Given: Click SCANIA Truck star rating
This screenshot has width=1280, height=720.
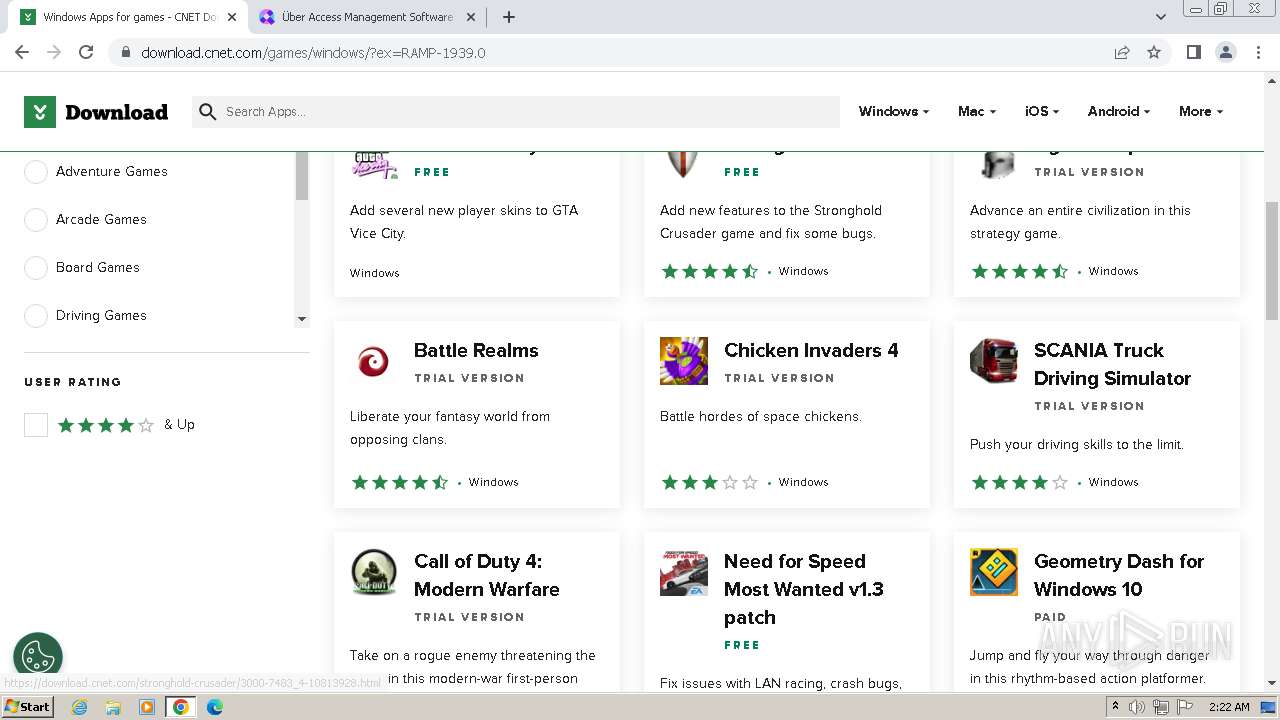Looking at the screenshot, I should coord(1019,483).
